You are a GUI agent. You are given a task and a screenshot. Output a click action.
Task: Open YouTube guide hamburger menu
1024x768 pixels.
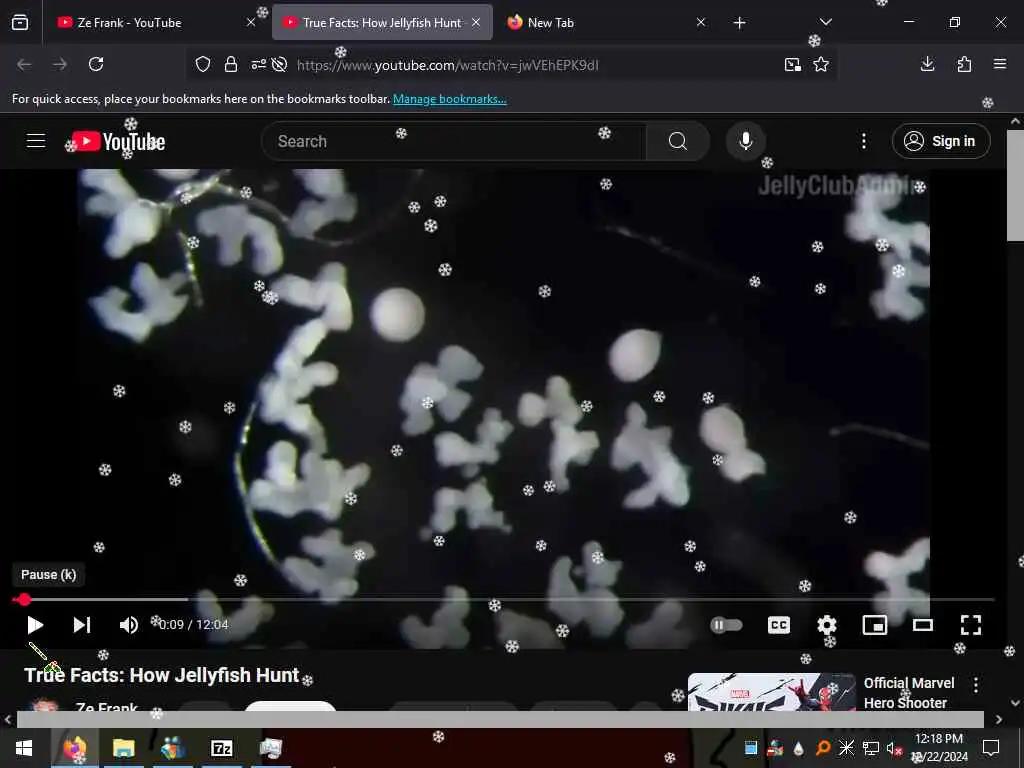pos(36,141)
